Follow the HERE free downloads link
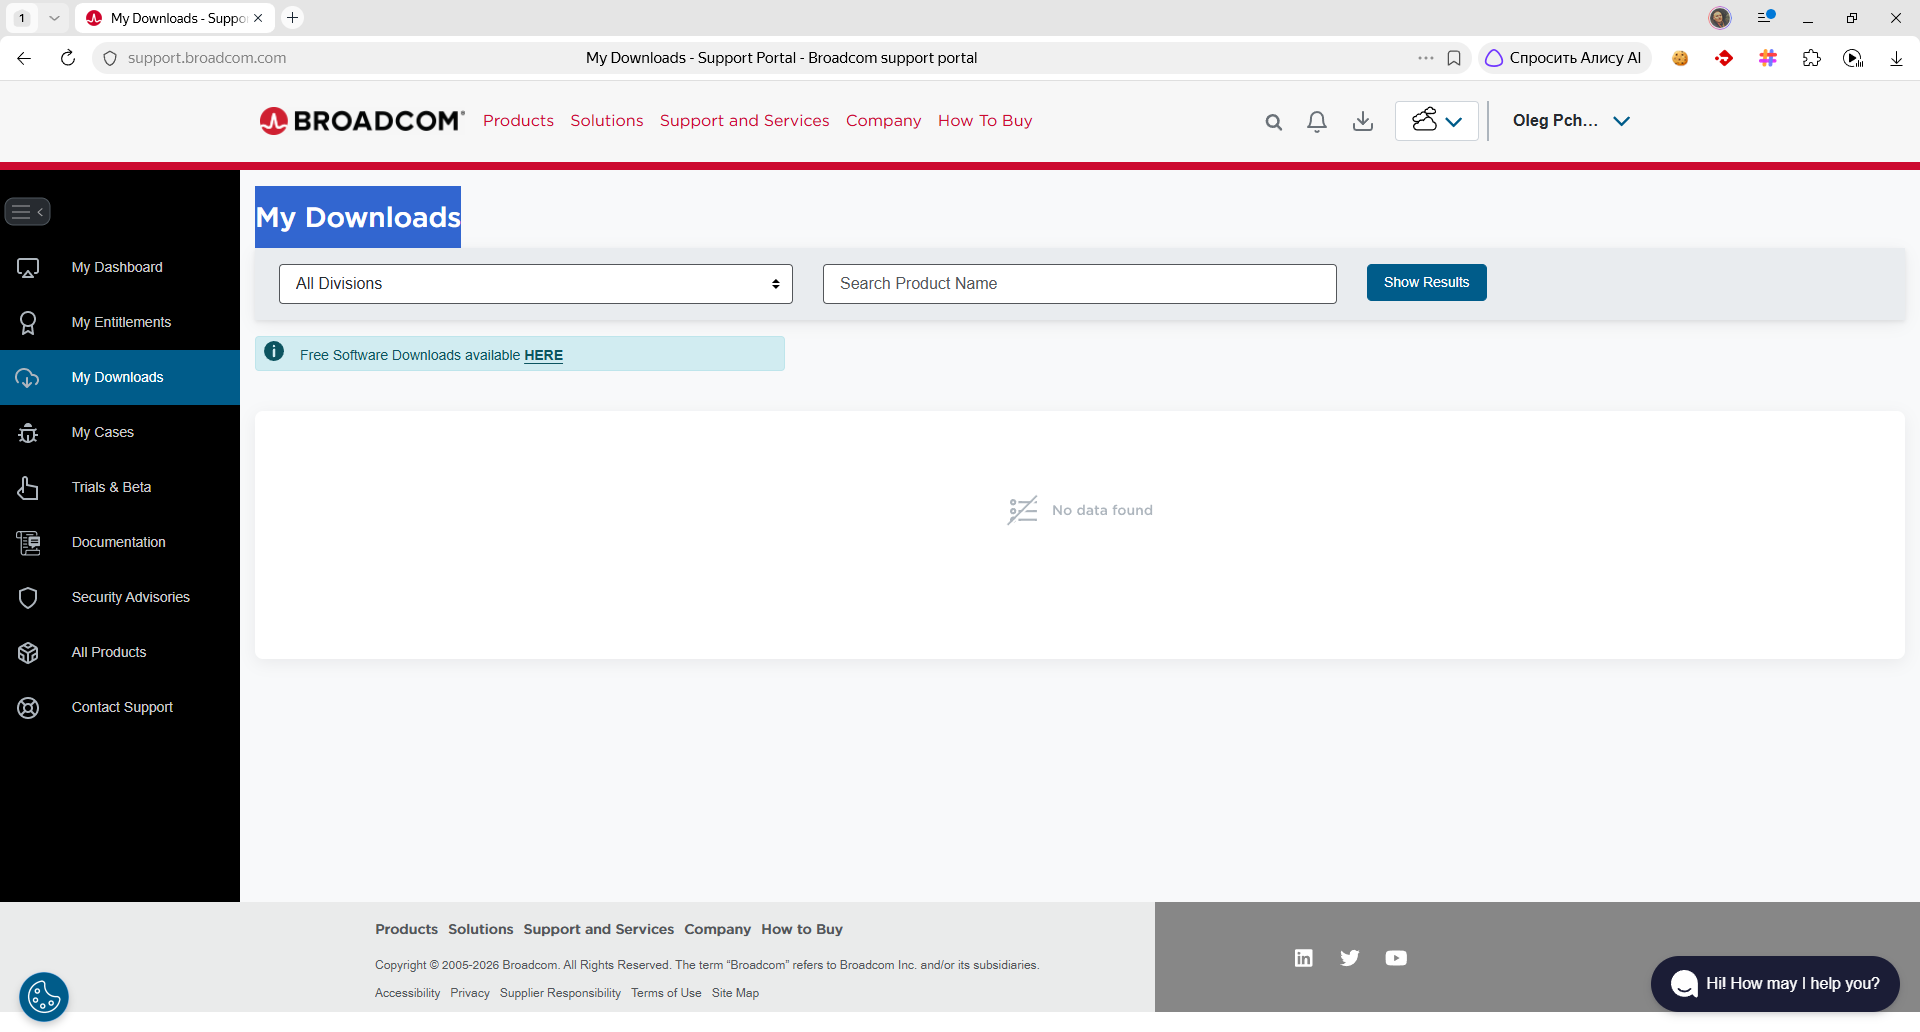 pyautogui.click(x=543, y=355)
